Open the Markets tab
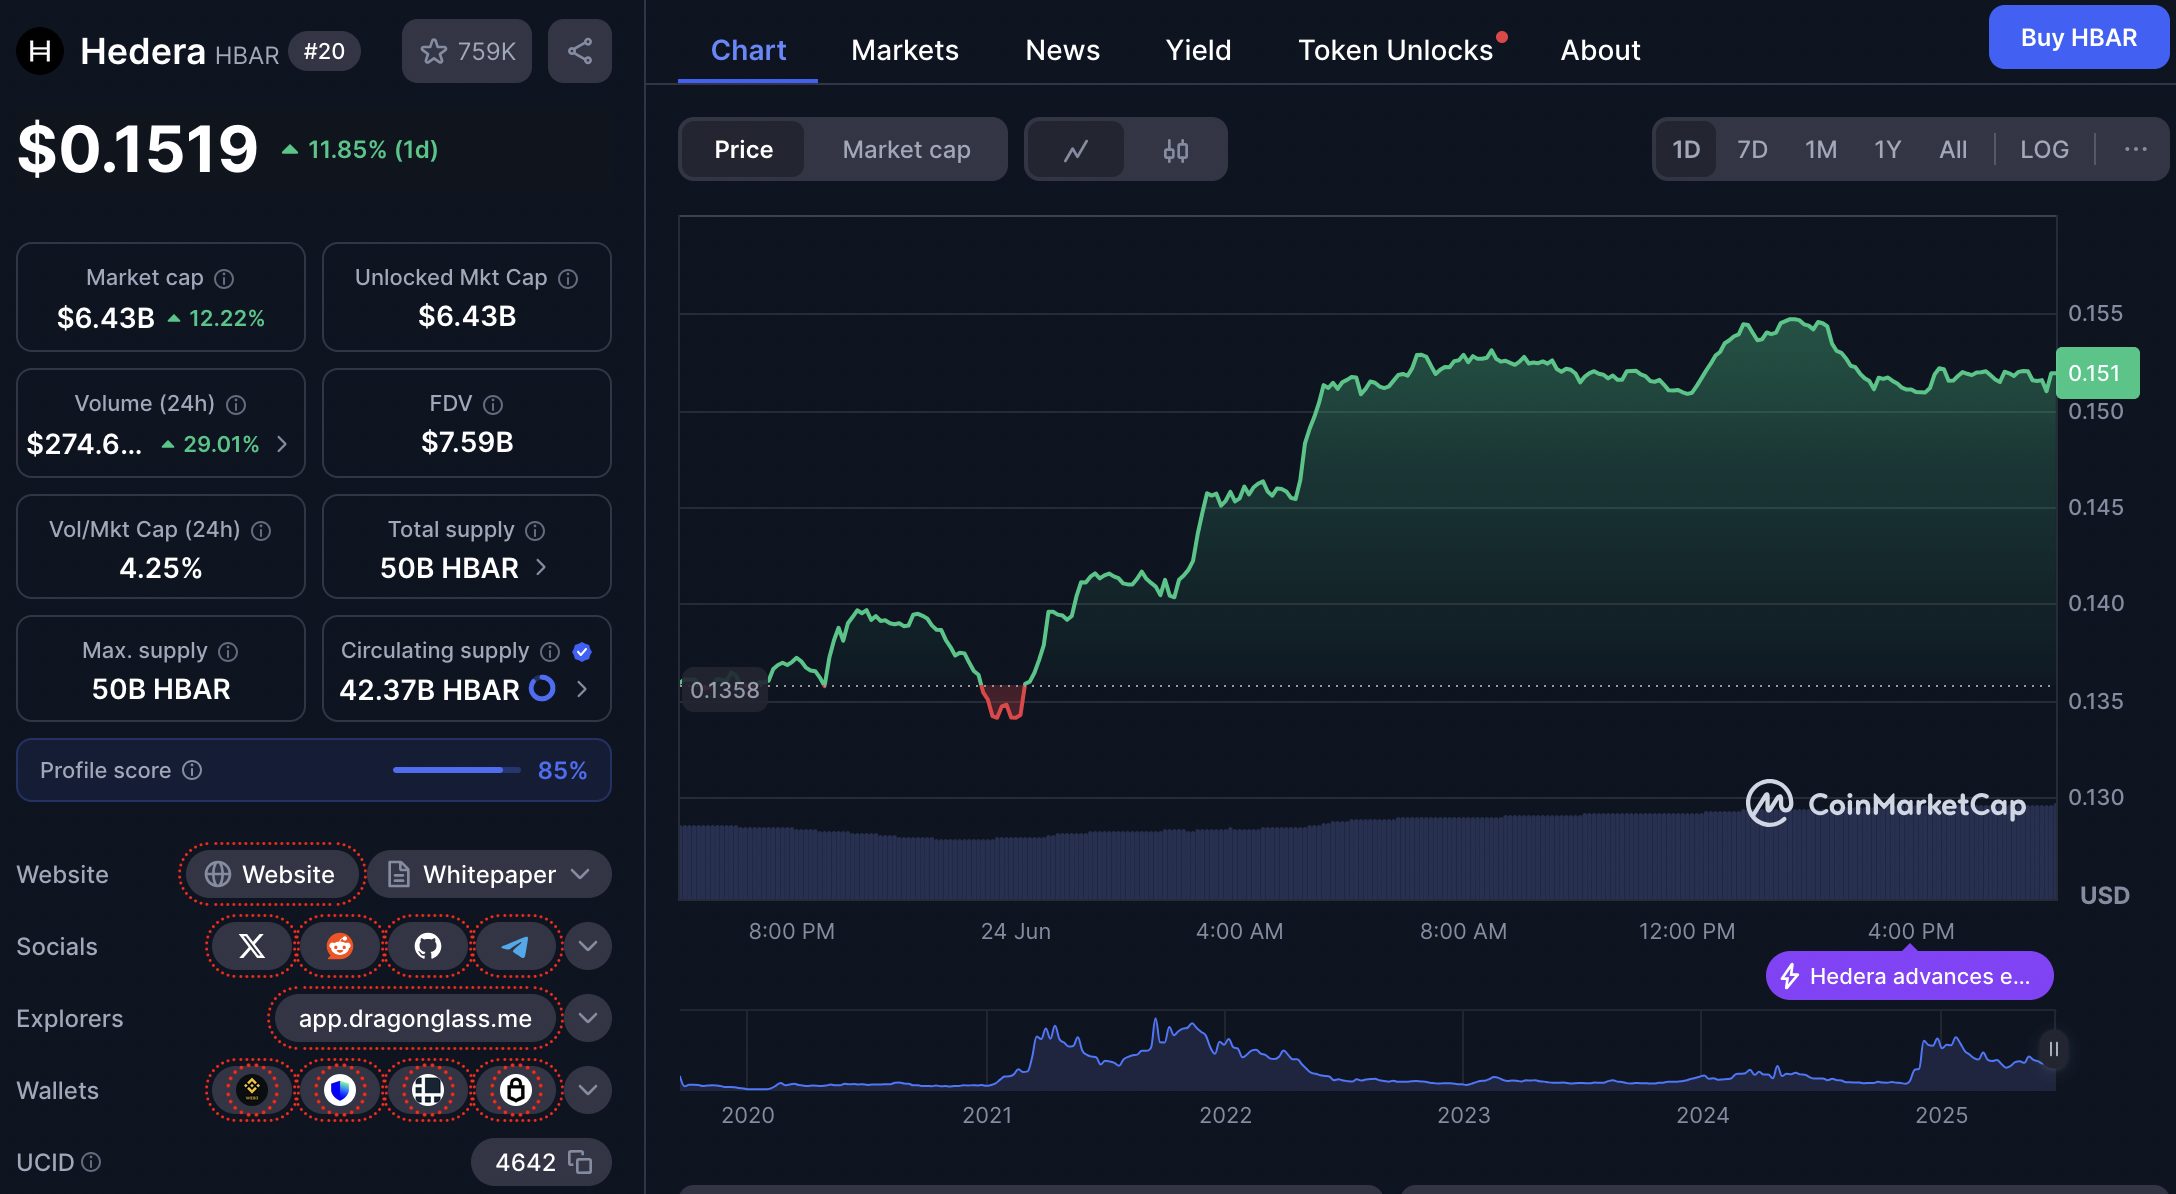2176x1194 pixels. pos(905,50)
